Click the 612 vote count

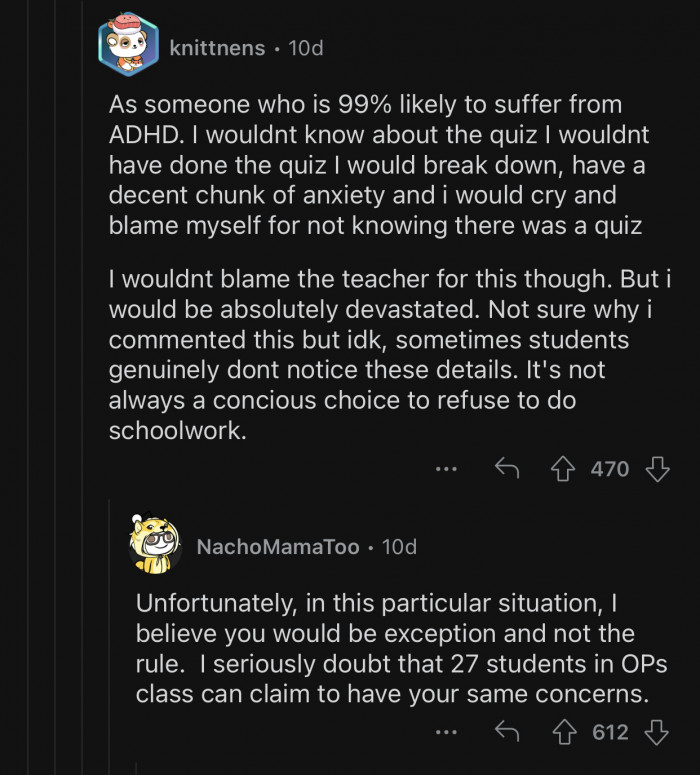610,733
